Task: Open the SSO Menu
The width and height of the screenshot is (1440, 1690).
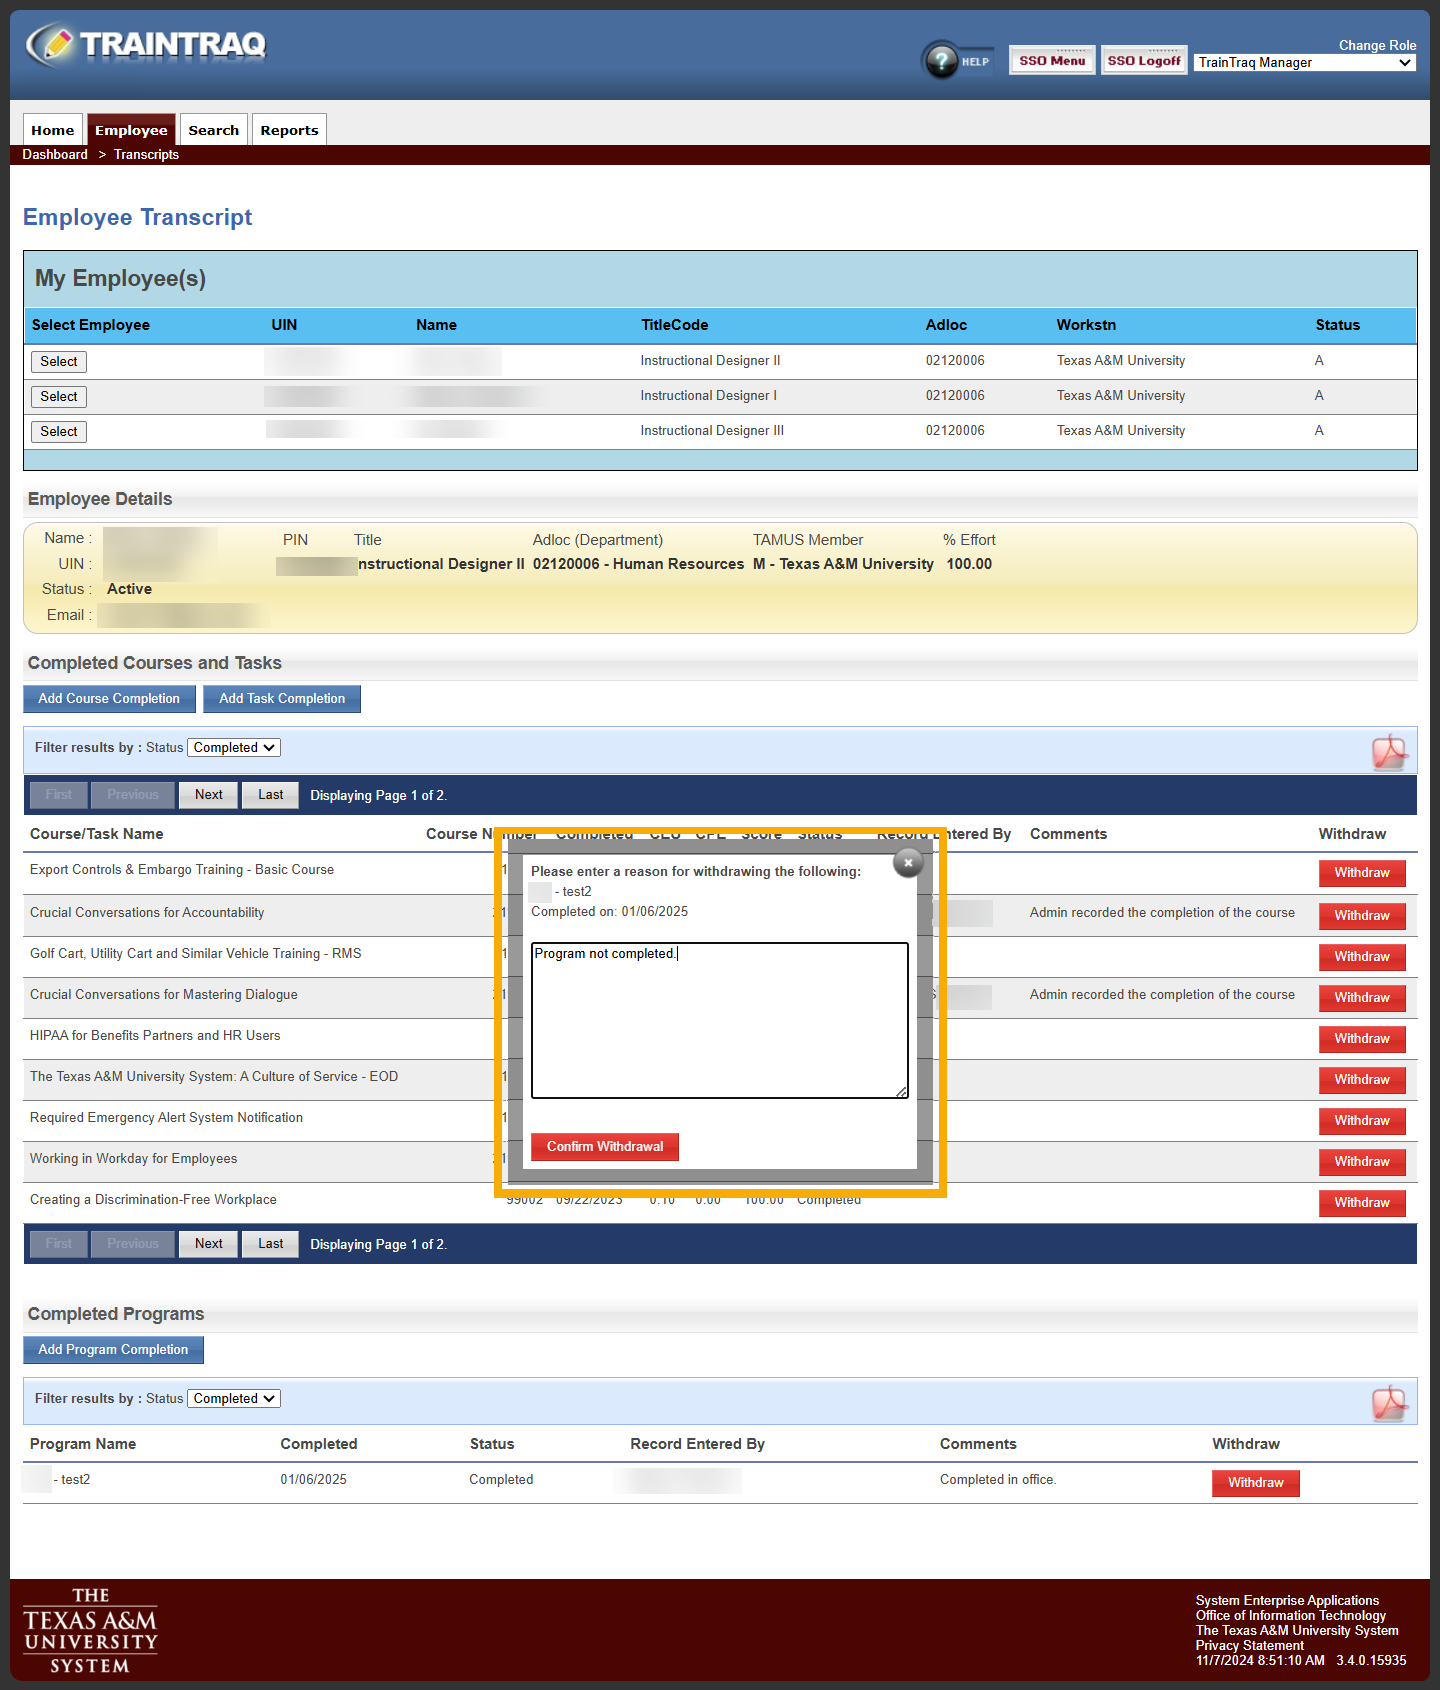Action: tap(1051, 61)
